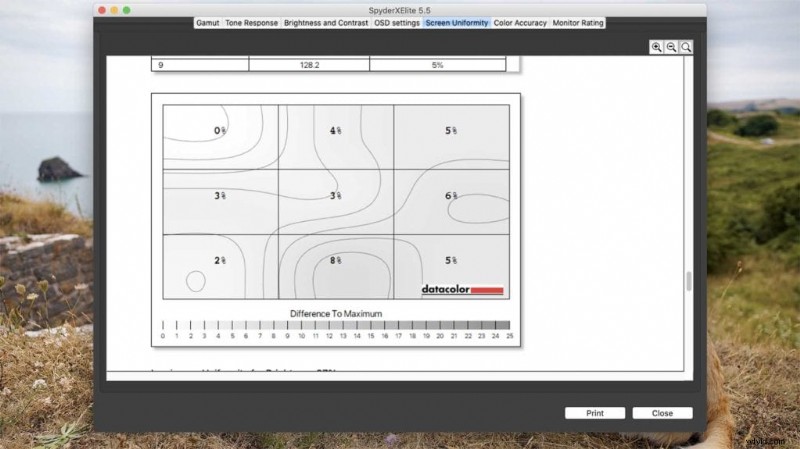
Task: Click the 0% label in the uniformity map
Action: tap(220, 131)
